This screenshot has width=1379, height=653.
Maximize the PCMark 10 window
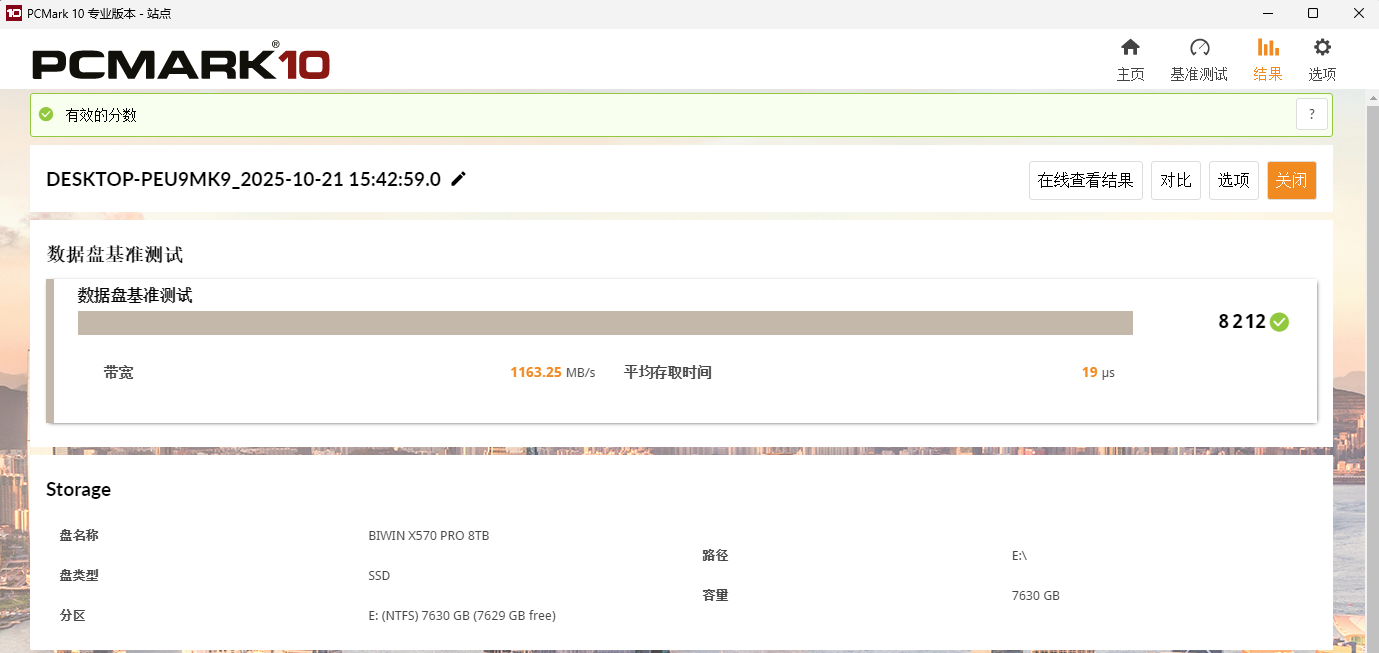tap(1313, 13)
